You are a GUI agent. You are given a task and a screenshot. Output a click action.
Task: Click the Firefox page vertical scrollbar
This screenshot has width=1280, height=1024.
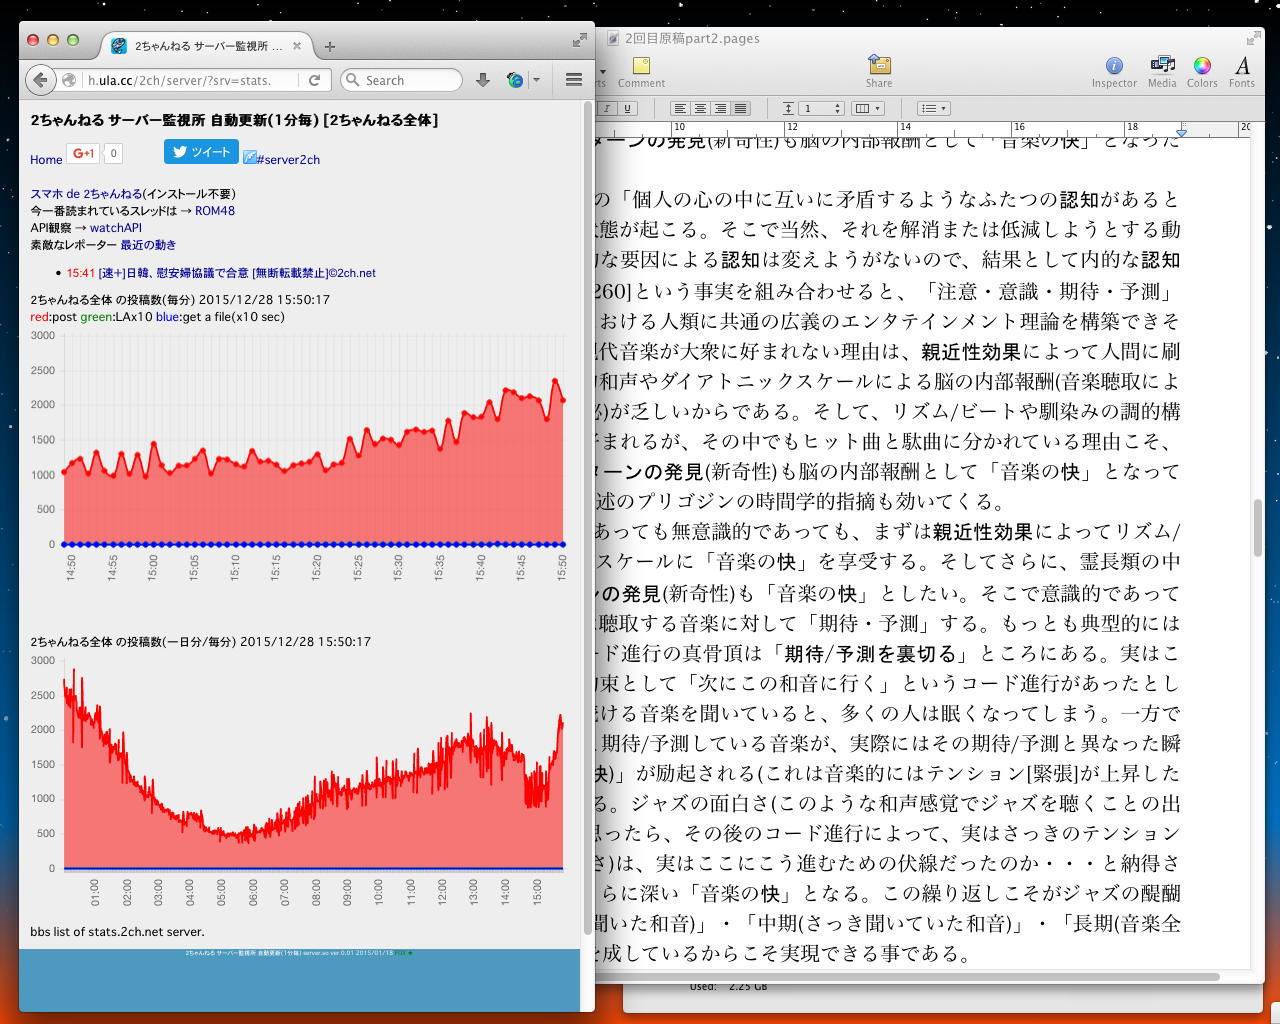point(587,520)
